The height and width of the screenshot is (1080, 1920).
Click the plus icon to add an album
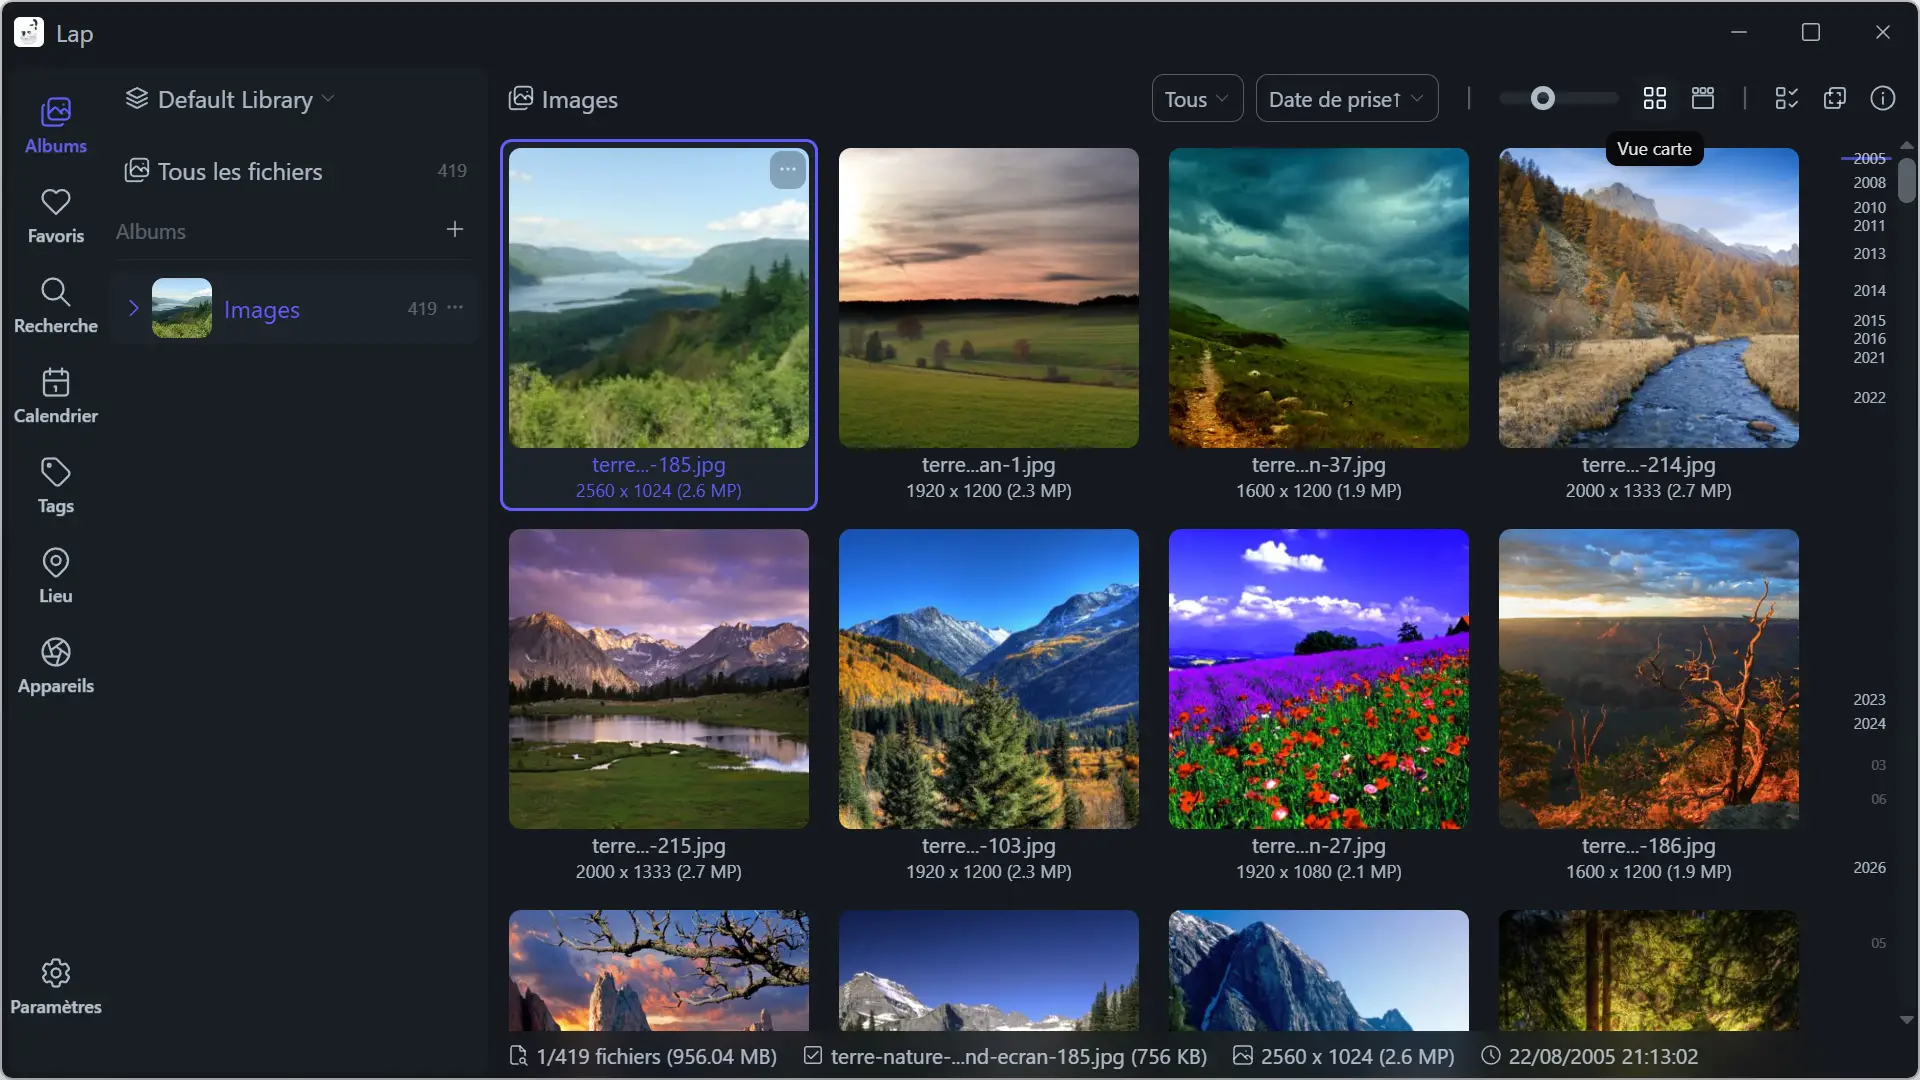455,230
